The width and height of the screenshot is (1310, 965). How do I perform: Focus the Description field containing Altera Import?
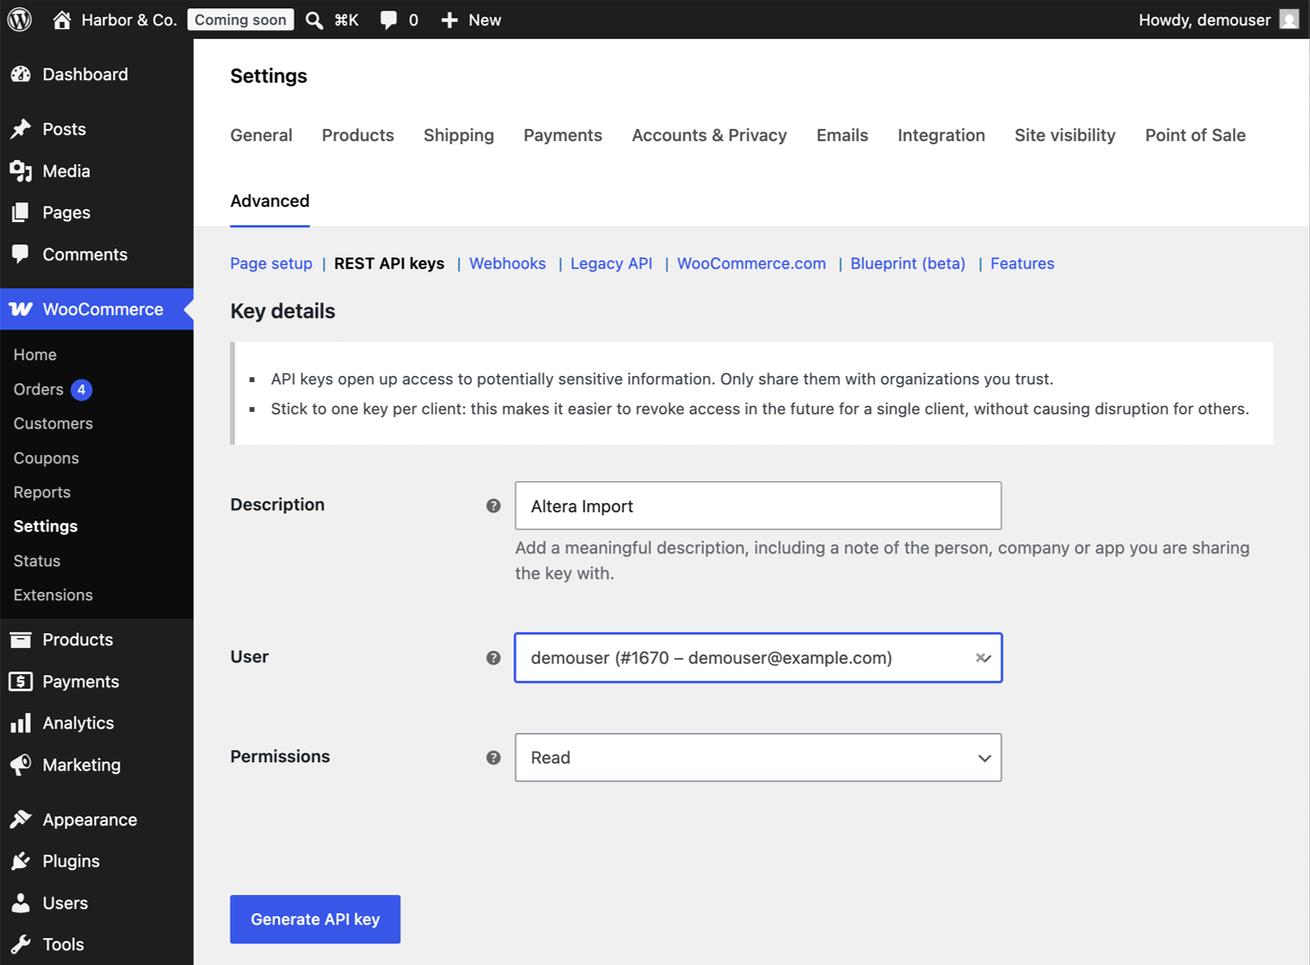(758, 506)
